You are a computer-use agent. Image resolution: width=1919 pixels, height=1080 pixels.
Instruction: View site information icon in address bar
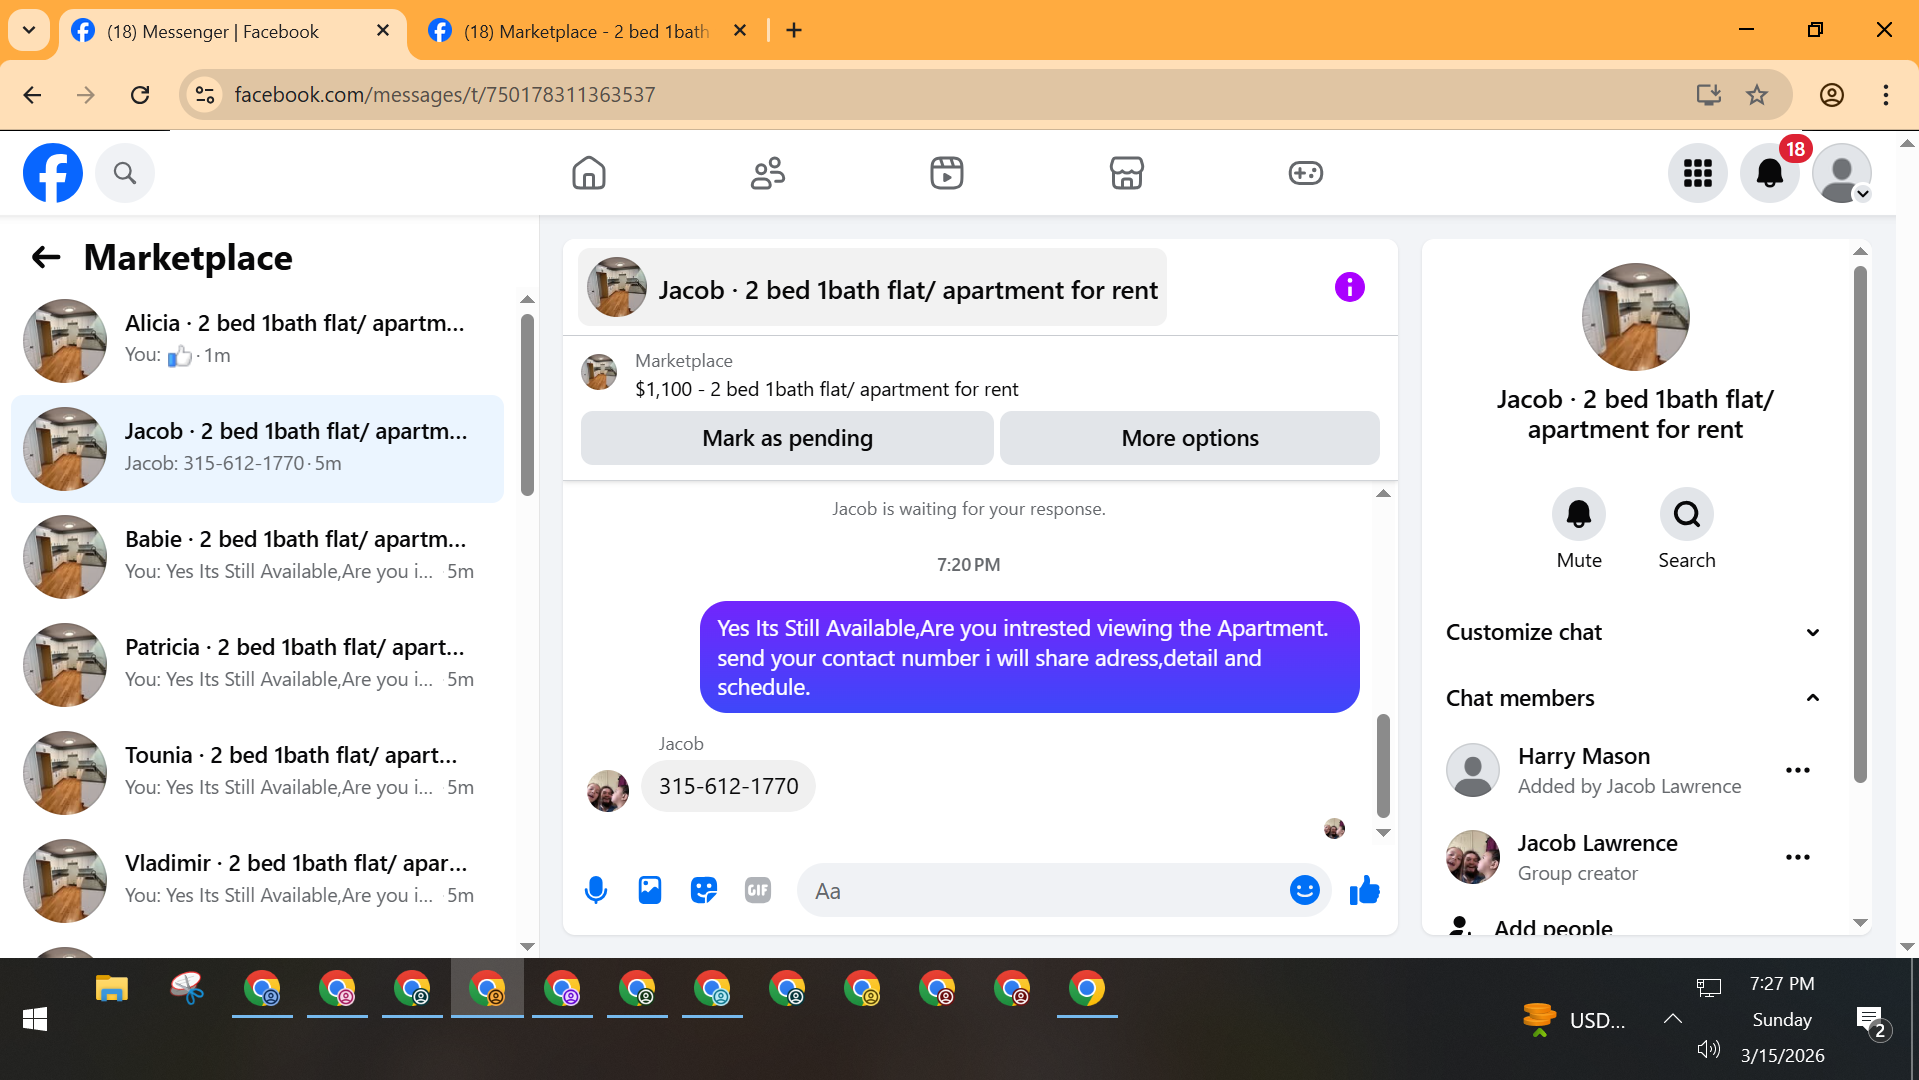point(205,95)
